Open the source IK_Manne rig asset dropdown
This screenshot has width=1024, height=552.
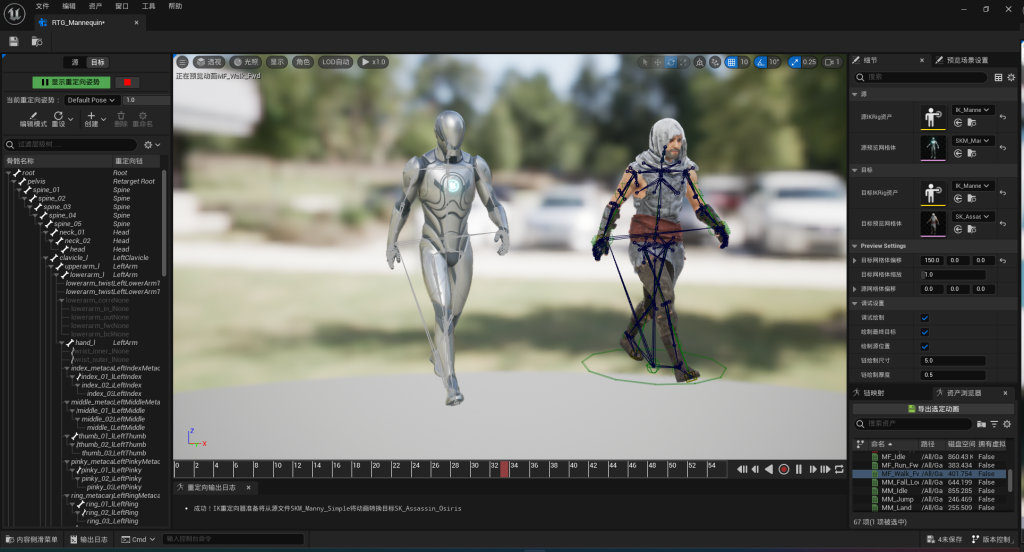tap(972, 110)
